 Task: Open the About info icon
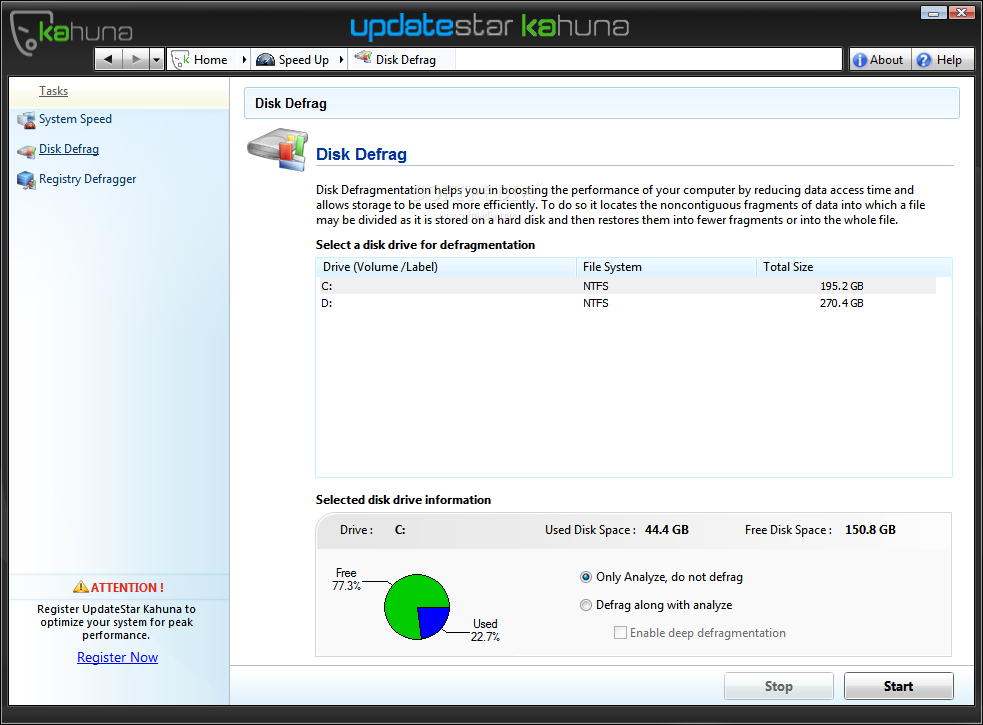(860, 60)
